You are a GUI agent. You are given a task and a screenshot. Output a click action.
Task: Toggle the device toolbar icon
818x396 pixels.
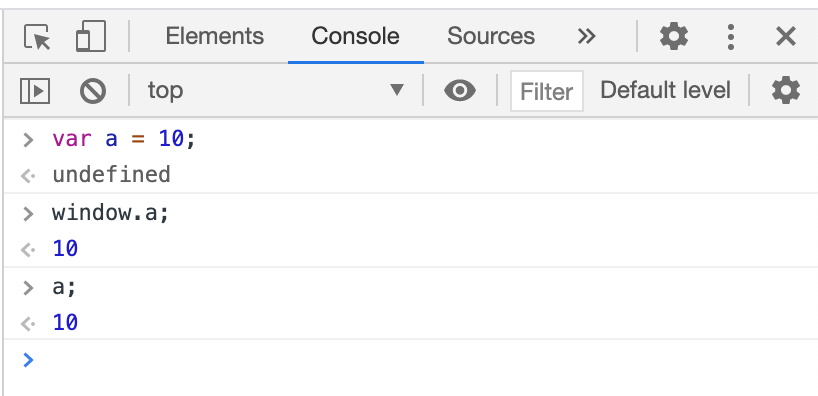click(91, 37)
